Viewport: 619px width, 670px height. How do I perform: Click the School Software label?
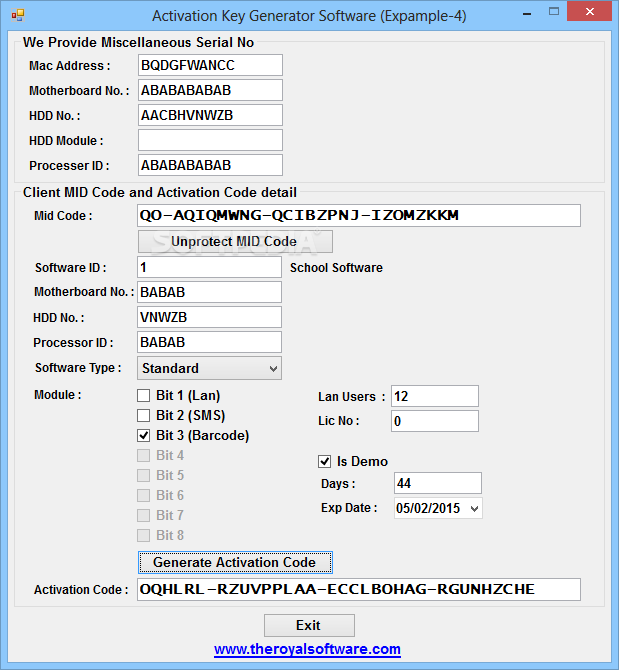(x=336, y=267)
